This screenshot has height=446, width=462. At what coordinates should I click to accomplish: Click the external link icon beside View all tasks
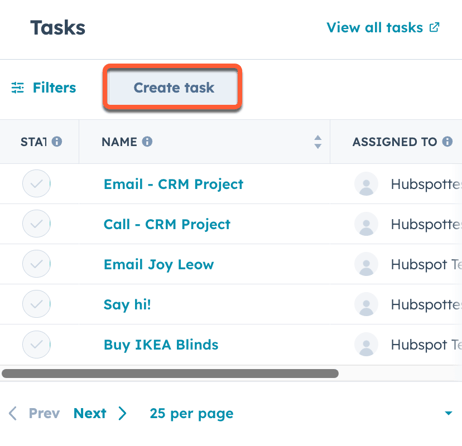(434, 27)
